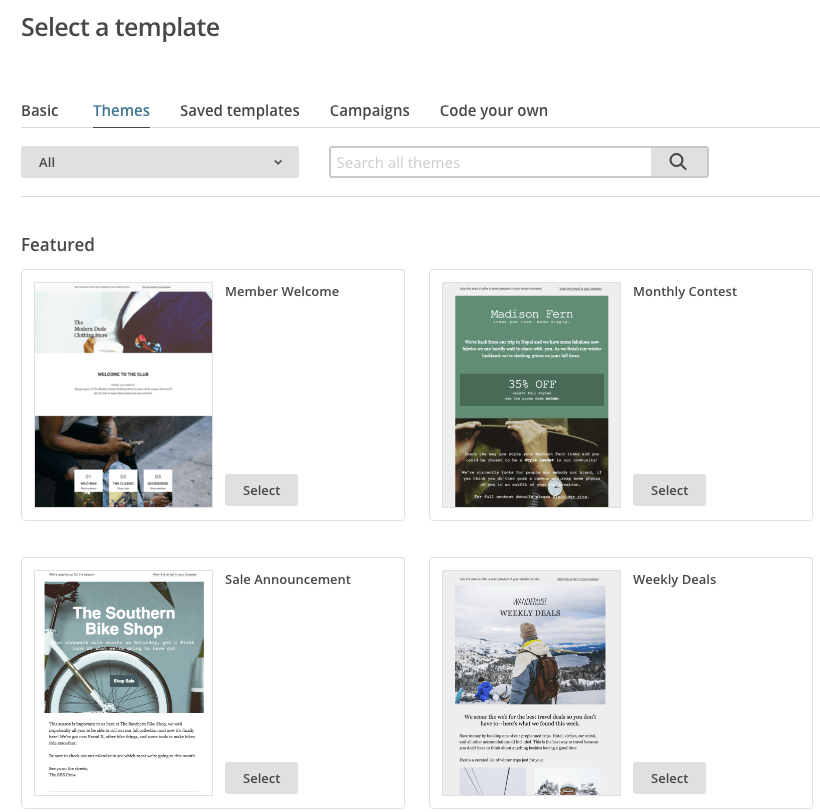The height and width of the screenshot is (812, 820).
Task: Focus the Search all themes field
Action: click(491, 162)
